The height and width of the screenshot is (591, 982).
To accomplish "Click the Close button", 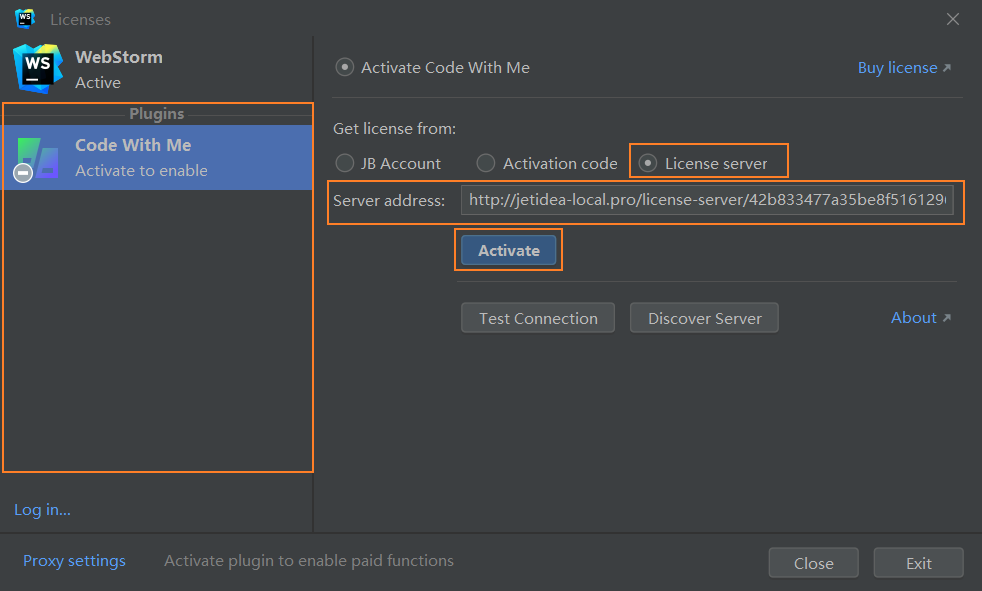I will pyautogui.click(x=814, y=563).
